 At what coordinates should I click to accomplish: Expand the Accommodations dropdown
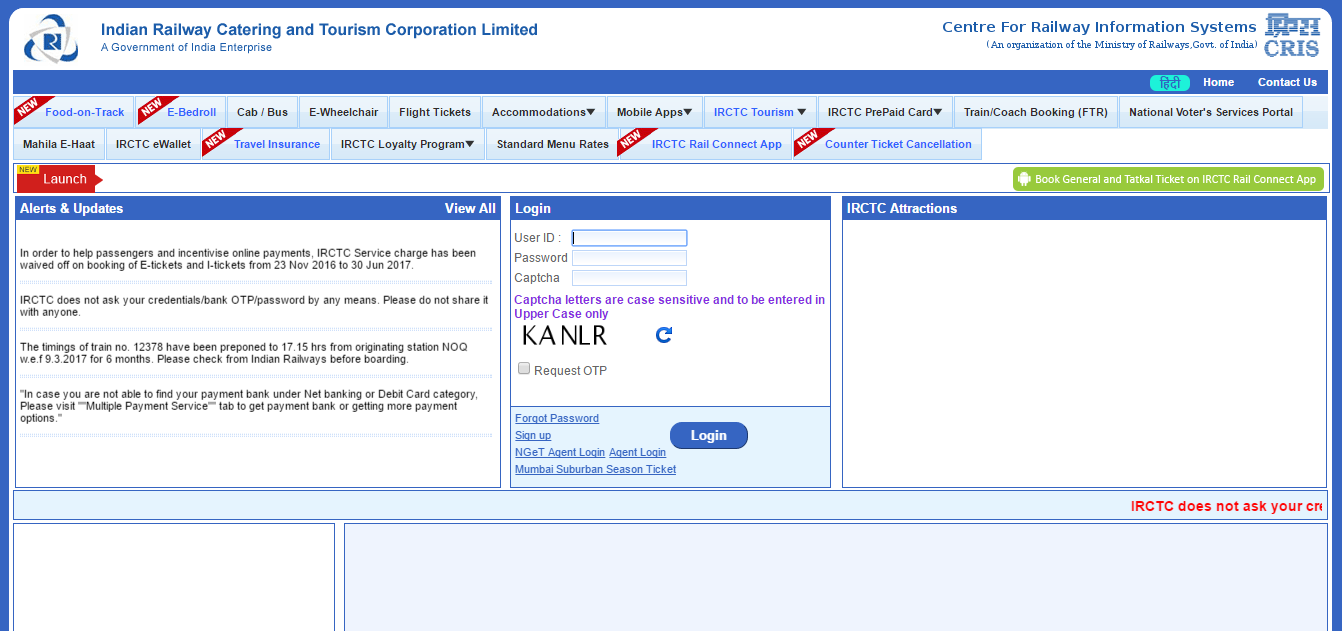click(x=543, y=112)
